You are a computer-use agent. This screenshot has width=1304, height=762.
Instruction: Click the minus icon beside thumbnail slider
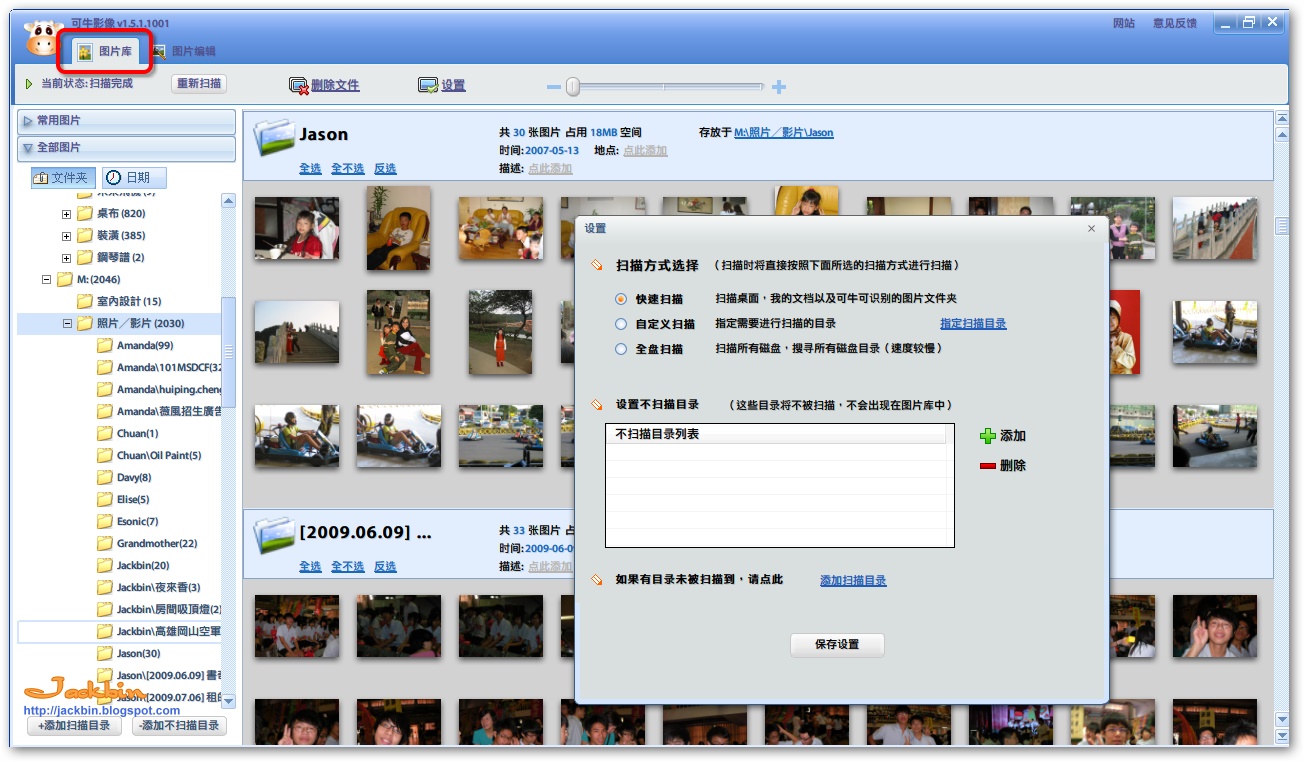[553, 87]
